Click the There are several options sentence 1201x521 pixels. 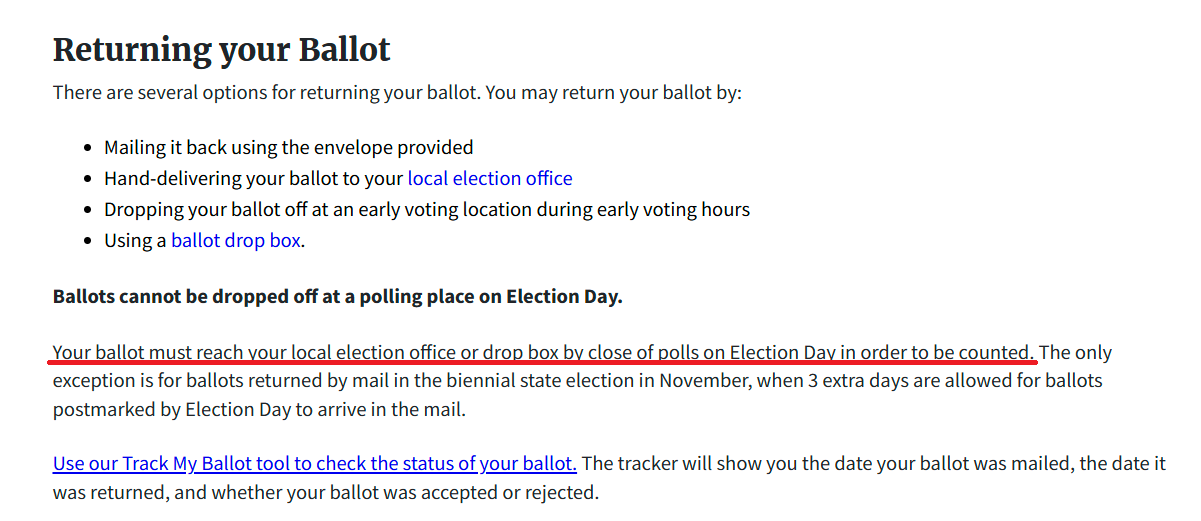click(397, 93)
